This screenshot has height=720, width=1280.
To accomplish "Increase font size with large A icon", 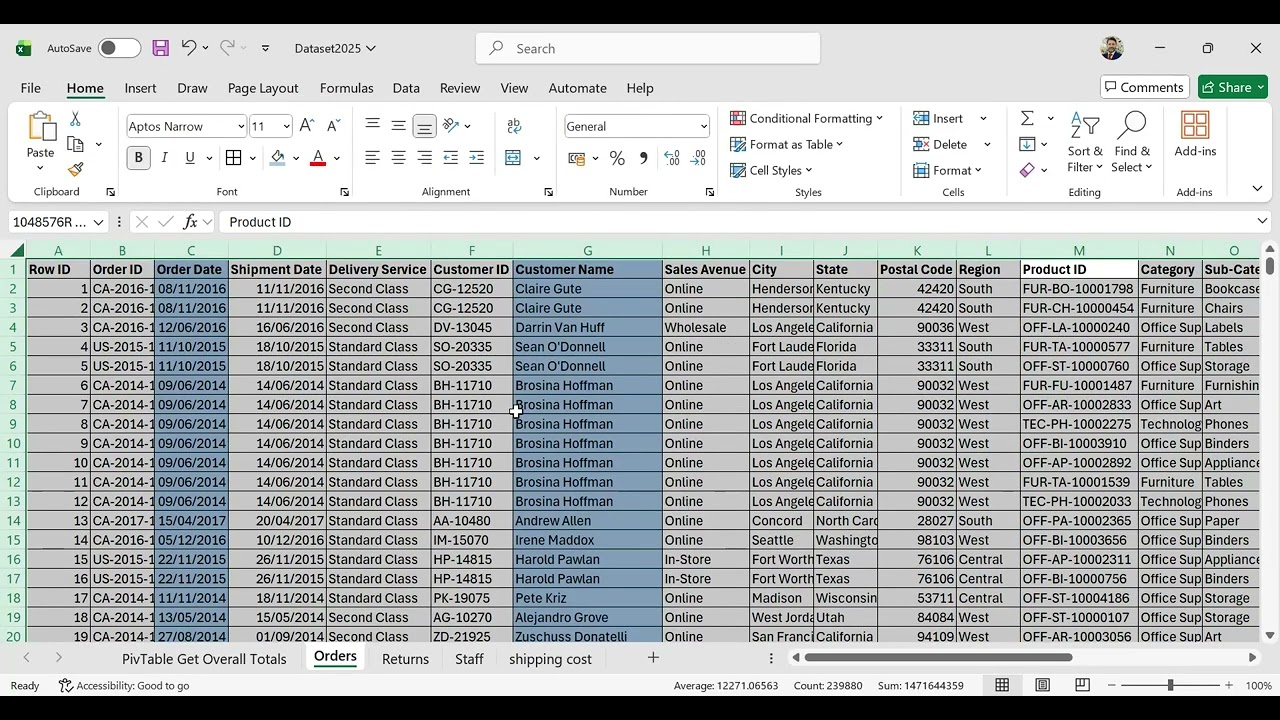I will point(307,126).
